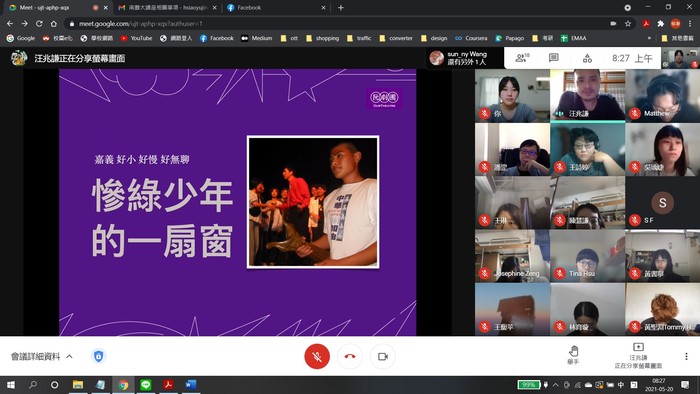Open the 汪兆謙 screen sharing presentation control

click(x=638, y=356)
